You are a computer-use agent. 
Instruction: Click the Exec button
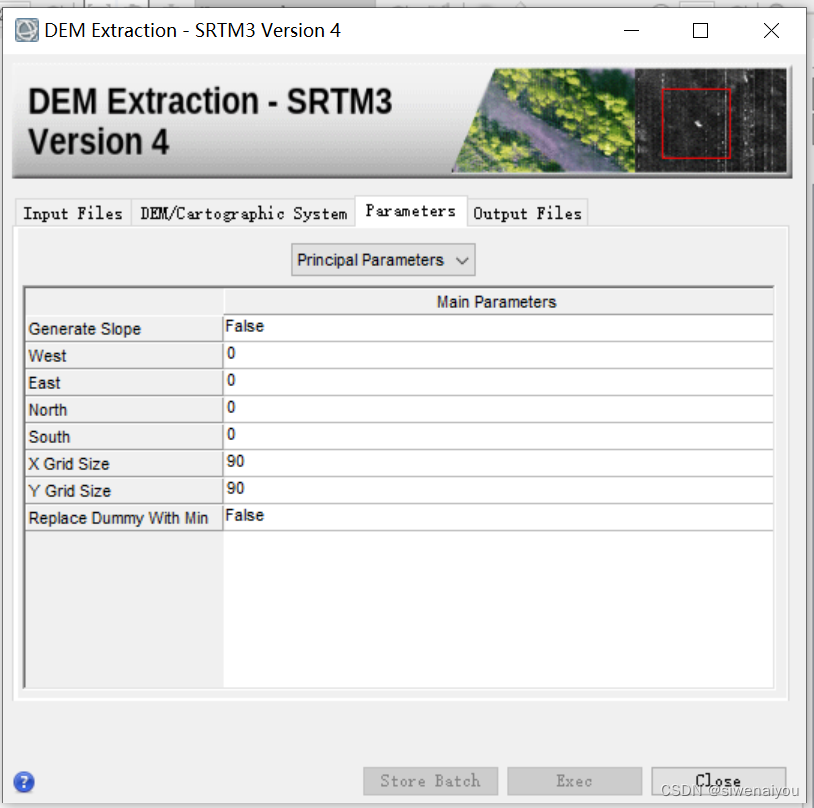[574, 781]
